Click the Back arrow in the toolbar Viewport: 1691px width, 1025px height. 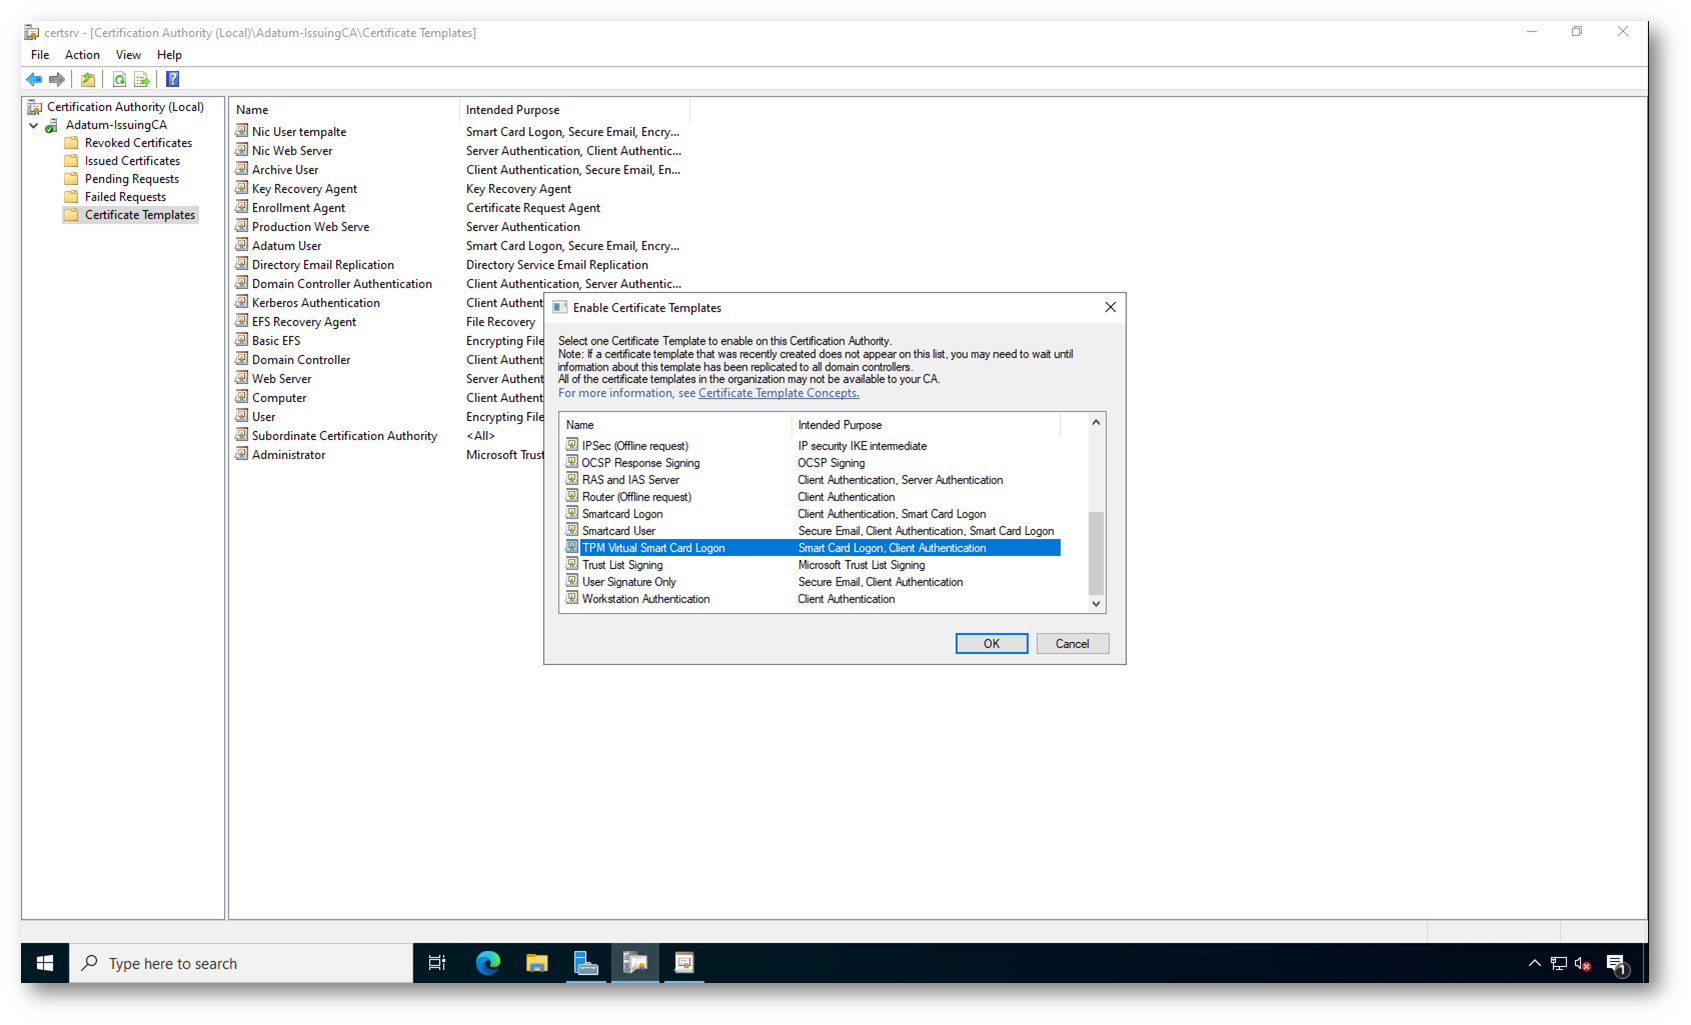pos(34,79)
